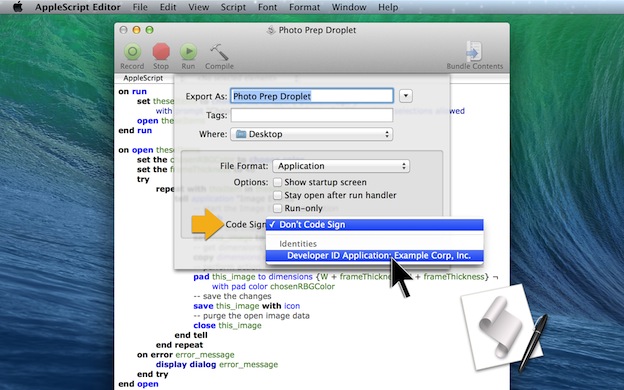Open the Script menu
The image size is (624, 390).
[233, 7]
